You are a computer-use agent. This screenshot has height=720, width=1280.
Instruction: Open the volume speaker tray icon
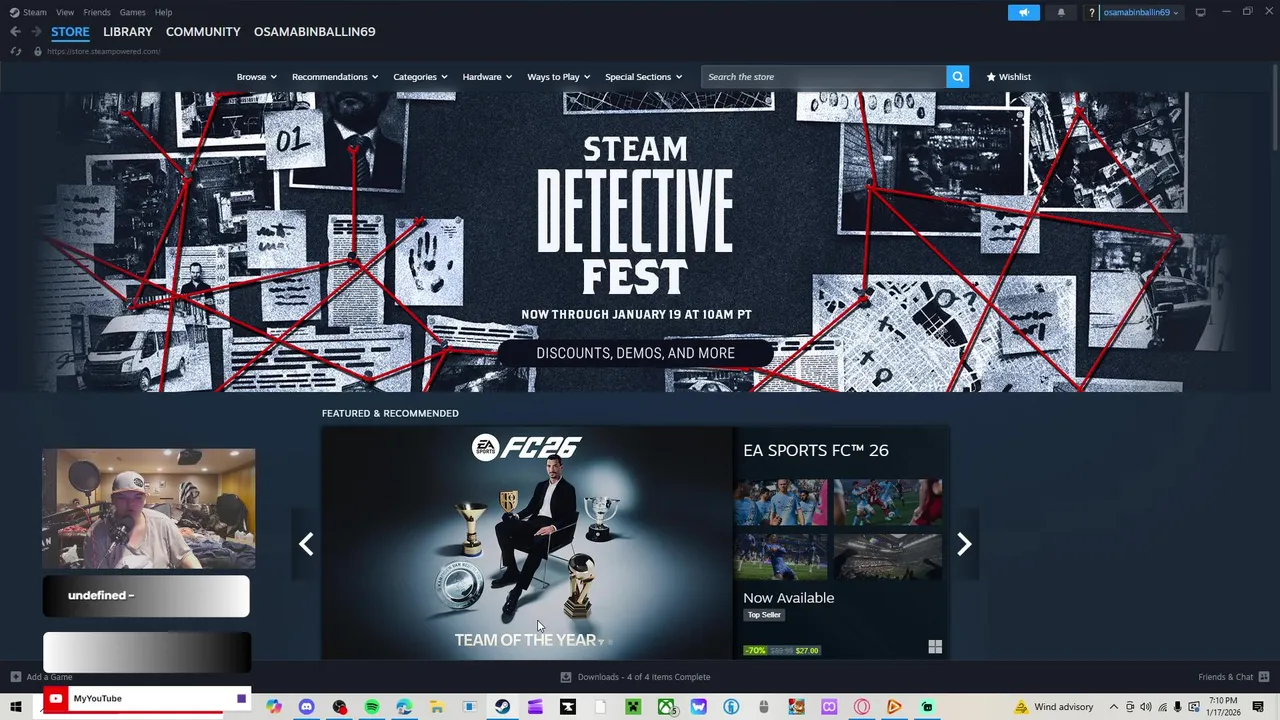(x=1146, y=707)
